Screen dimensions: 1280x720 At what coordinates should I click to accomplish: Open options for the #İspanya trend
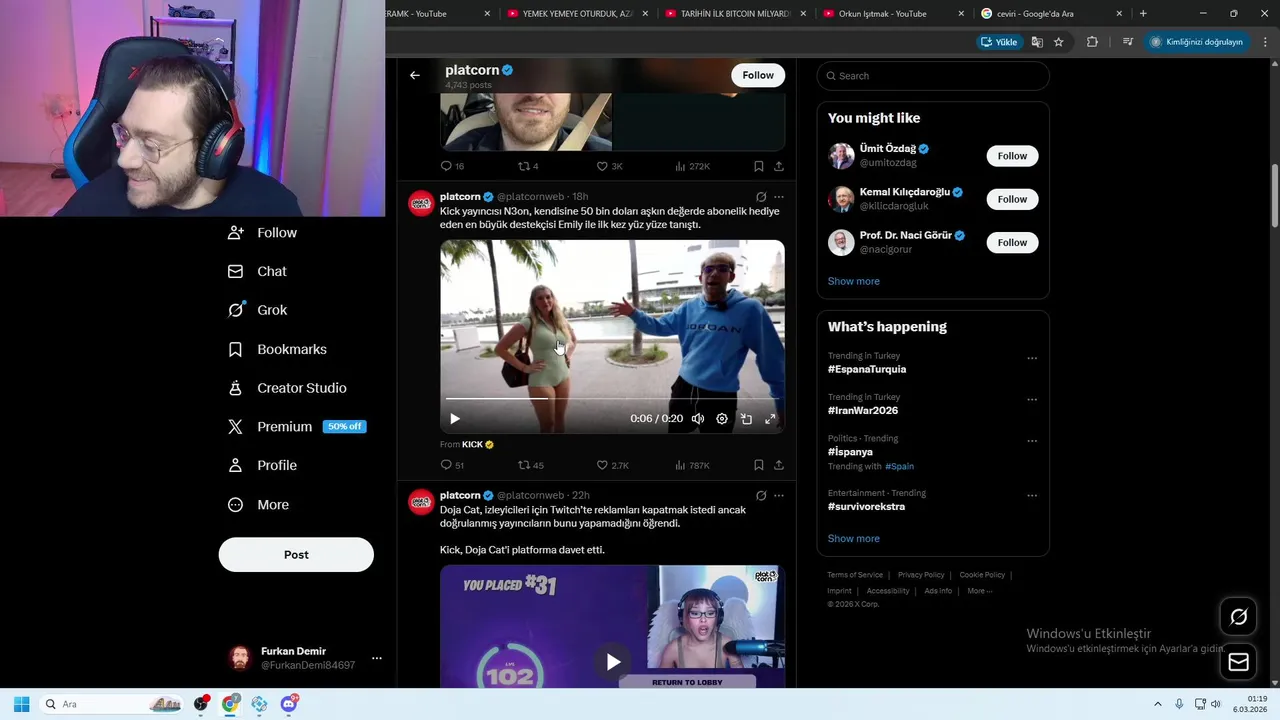coord(1032,441)
